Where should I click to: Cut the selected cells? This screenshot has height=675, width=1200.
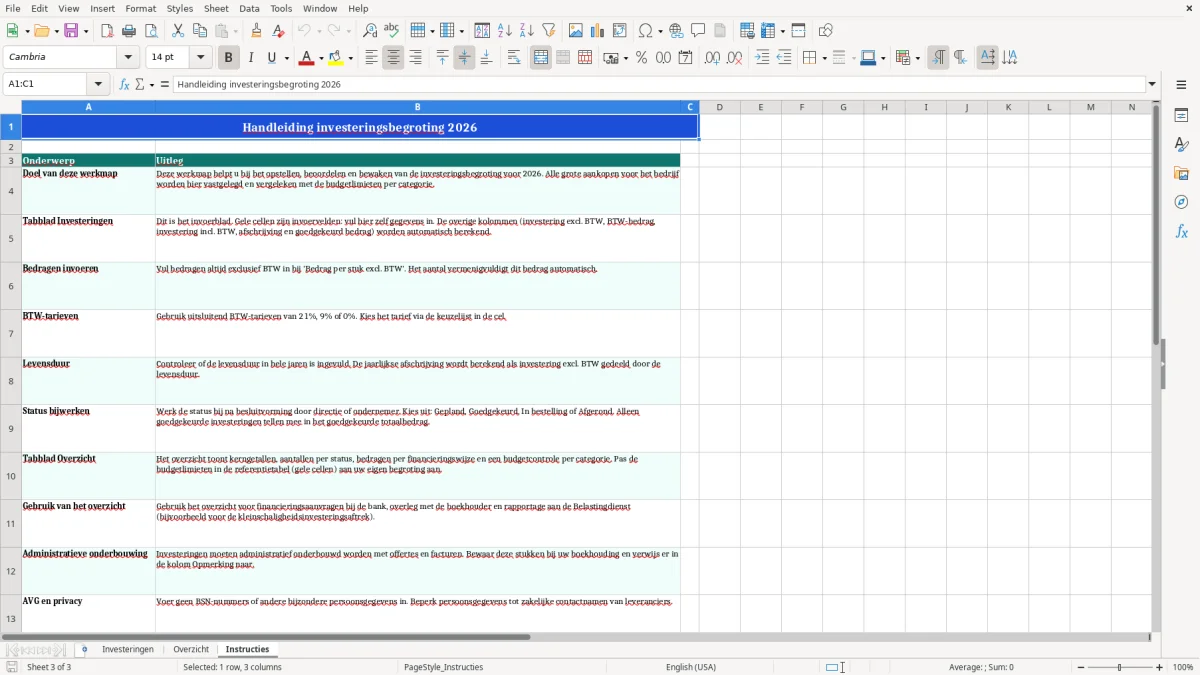pos(178,31)
